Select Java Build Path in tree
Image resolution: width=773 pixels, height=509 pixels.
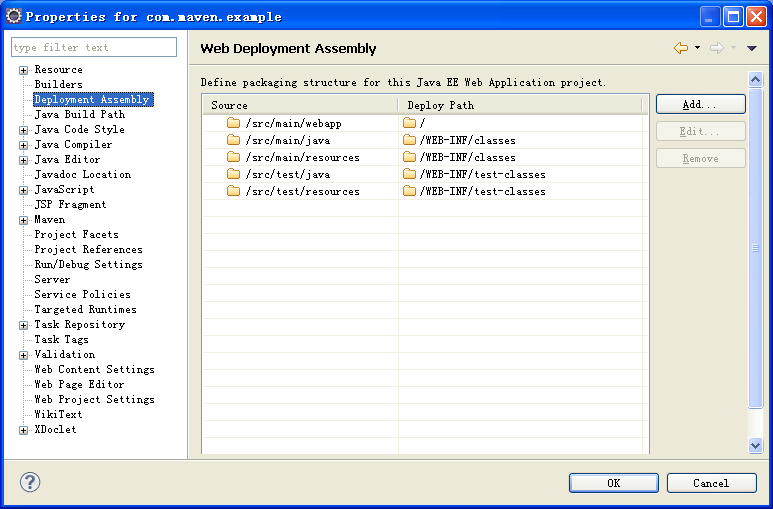(x=80, y=115)
